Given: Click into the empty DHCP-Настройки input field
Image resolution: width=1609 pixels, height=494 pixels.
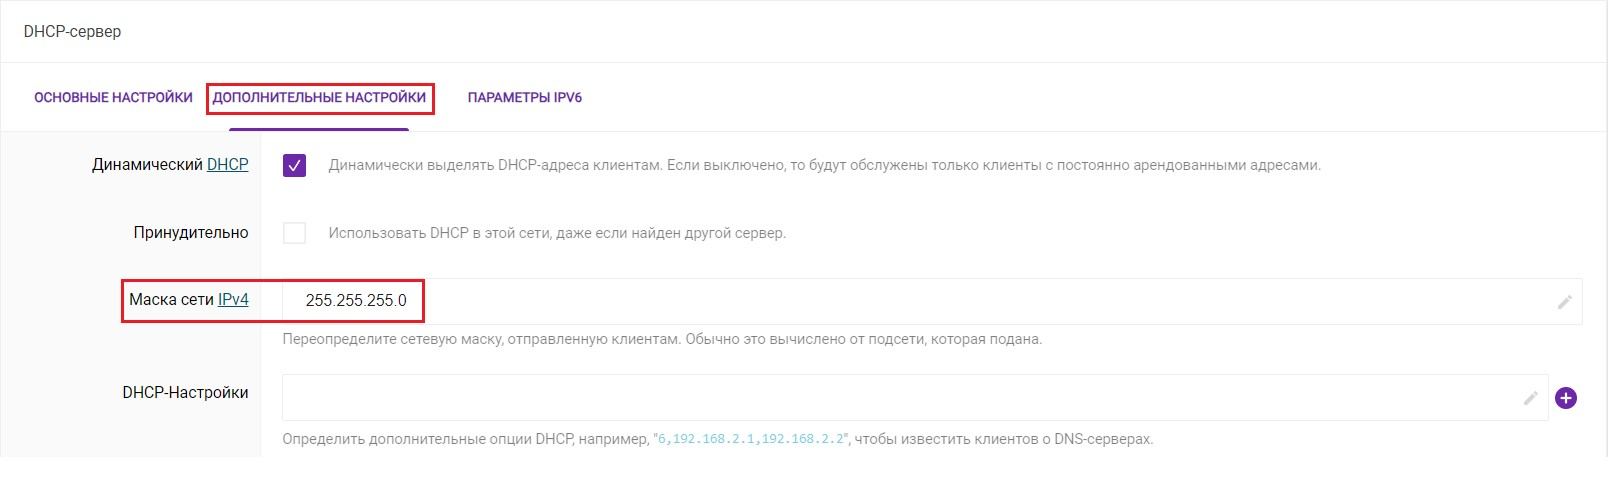Looking at the screenshot, I should point(915,397).
